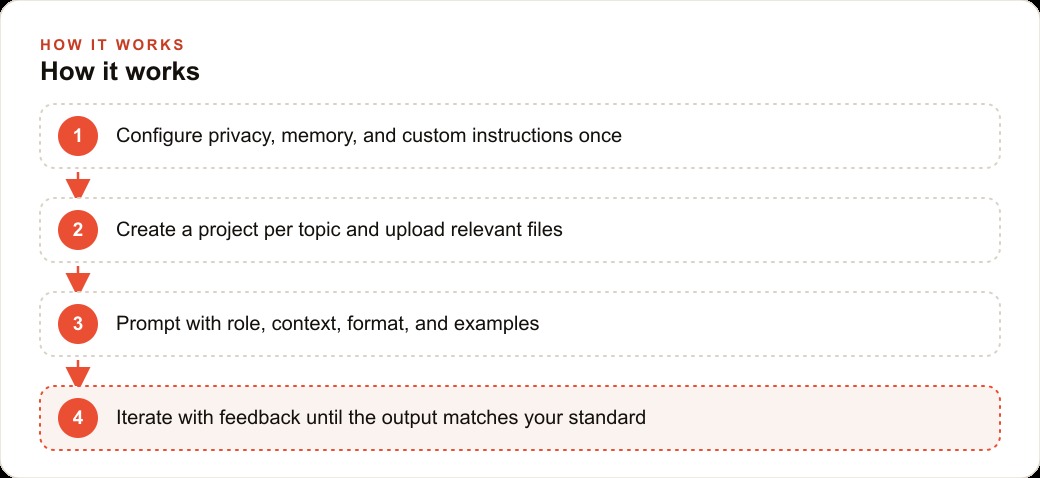The width and height of the screenshot is (1040, 478).
Task: Click the arrow between steps 2 and 3
Action: [x=78, y=279]
